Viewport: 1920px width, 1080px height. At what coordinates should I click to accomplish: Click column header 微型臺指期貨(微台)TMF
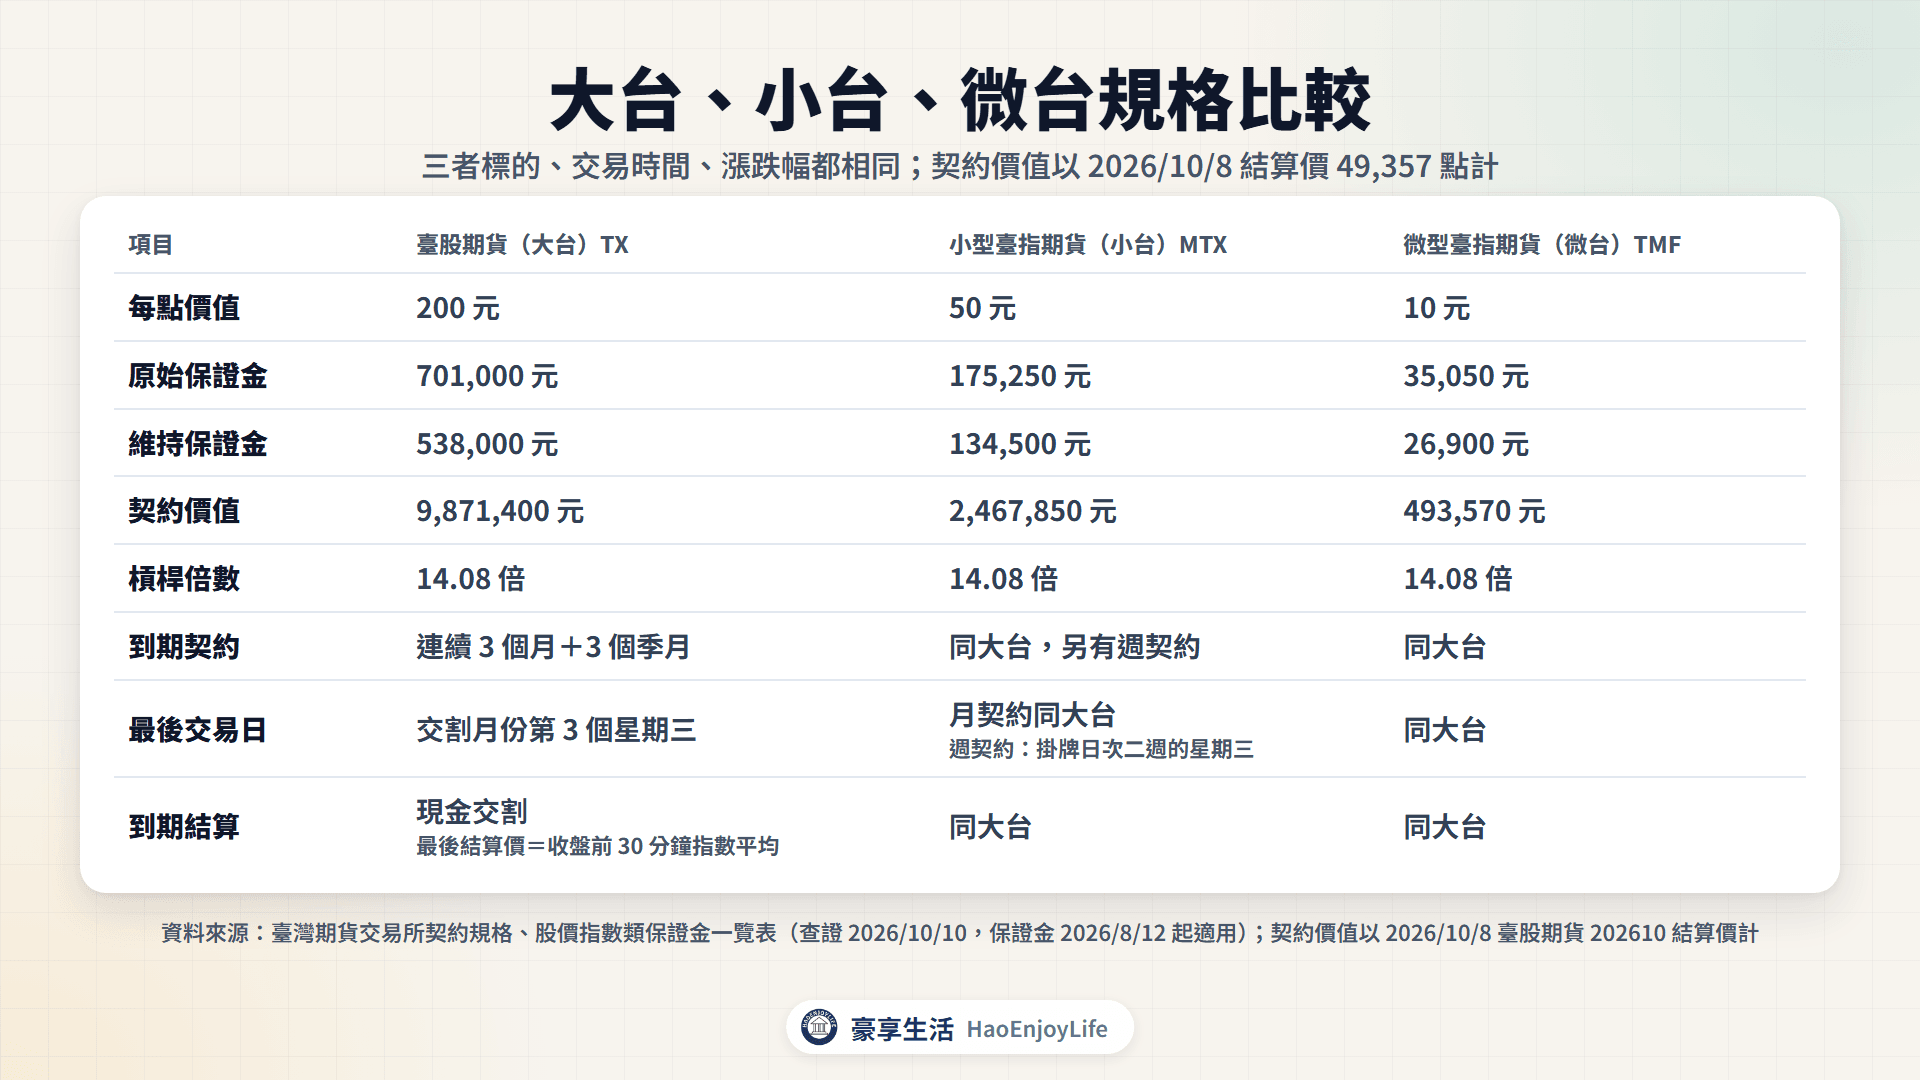(1542, 245)
